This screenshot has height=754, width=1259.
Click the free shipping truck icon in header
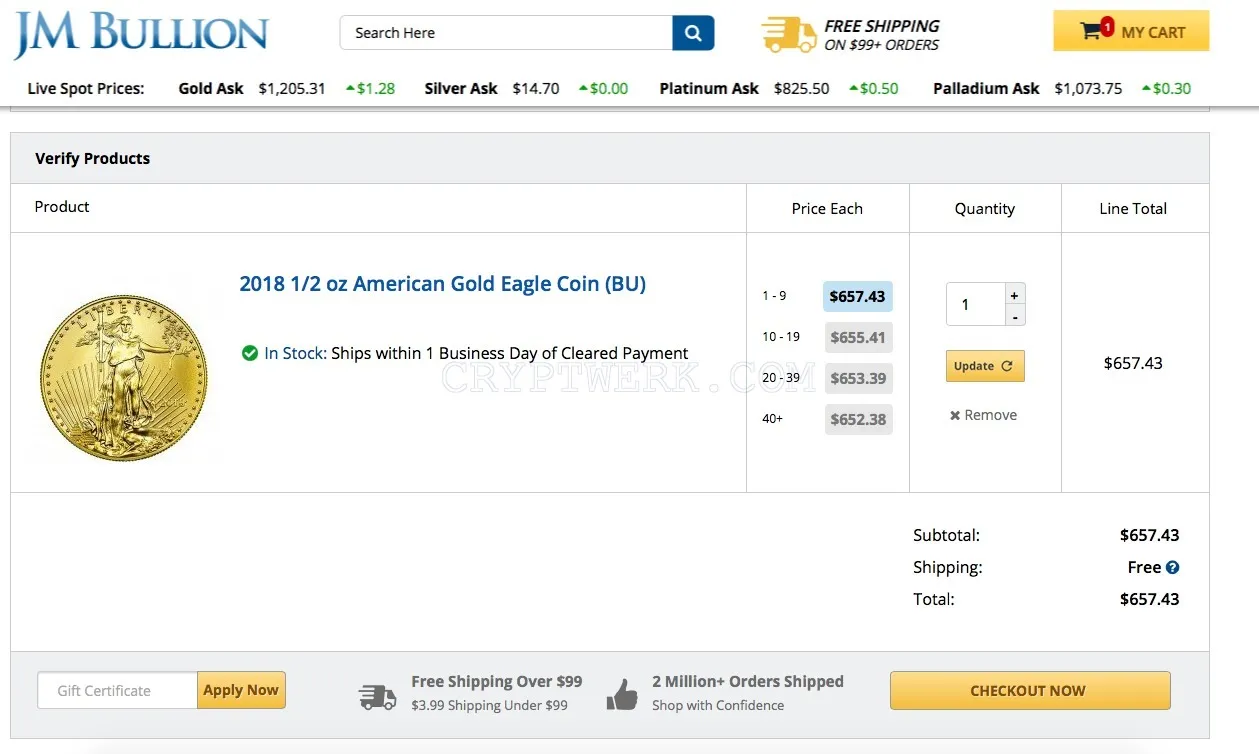coord(789,34)
